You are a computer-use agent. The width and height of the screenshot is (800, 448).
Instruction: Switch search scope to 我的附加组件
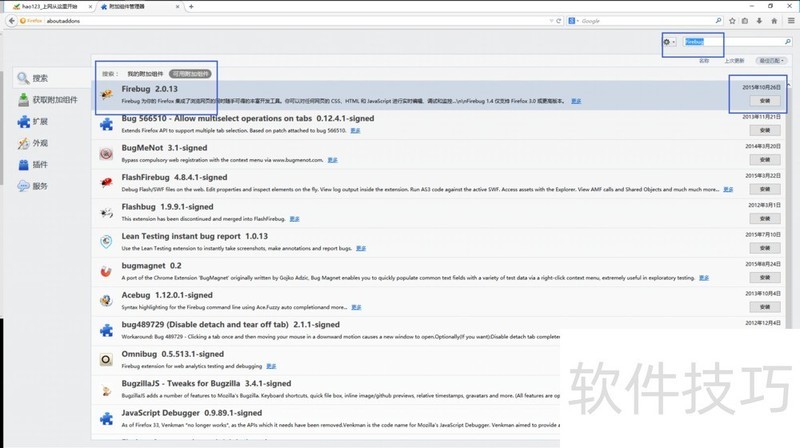click(145, 74)
